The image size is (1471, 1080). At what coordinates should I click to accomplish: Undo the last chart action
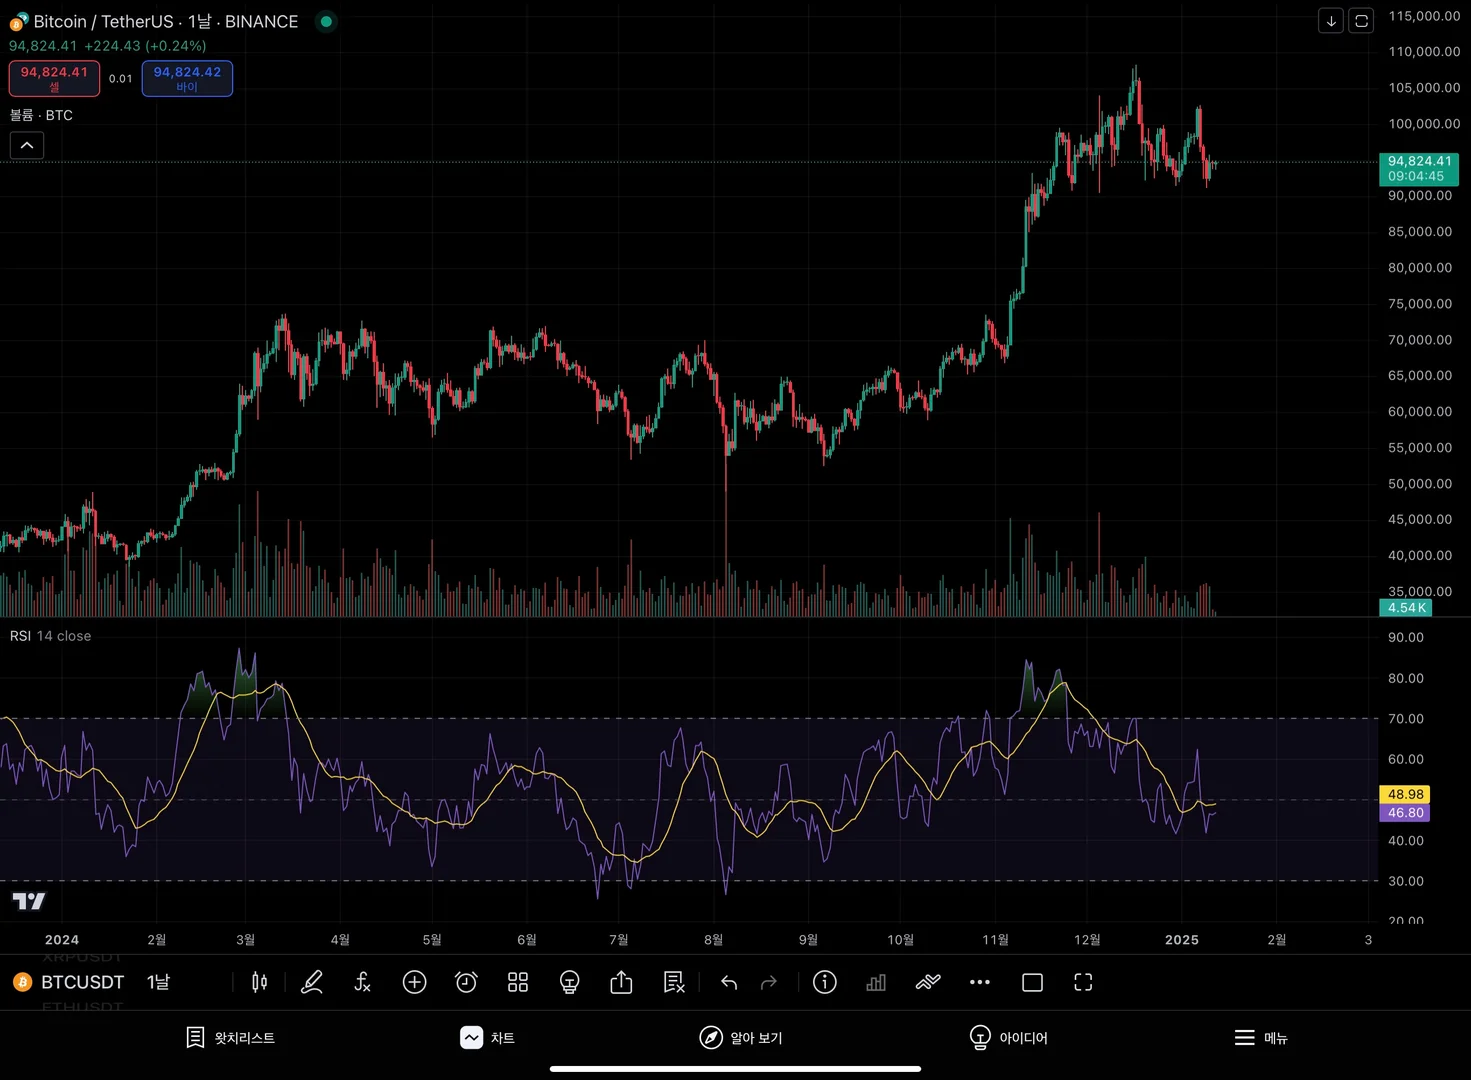coord(729,982)
